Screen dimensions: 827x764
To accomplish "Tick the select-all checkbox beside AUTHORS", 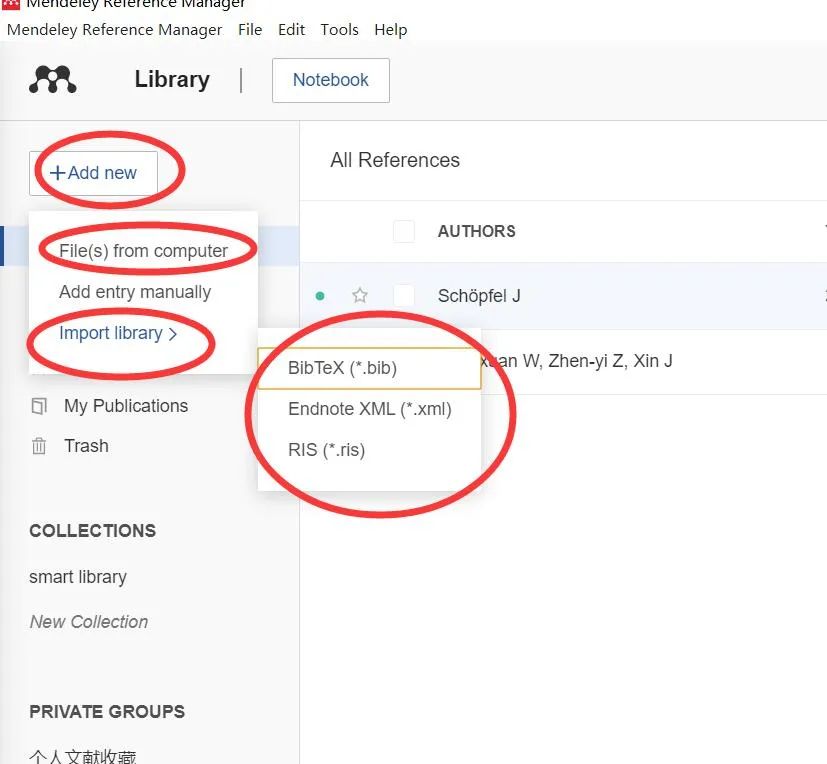I will pos(404,231).
